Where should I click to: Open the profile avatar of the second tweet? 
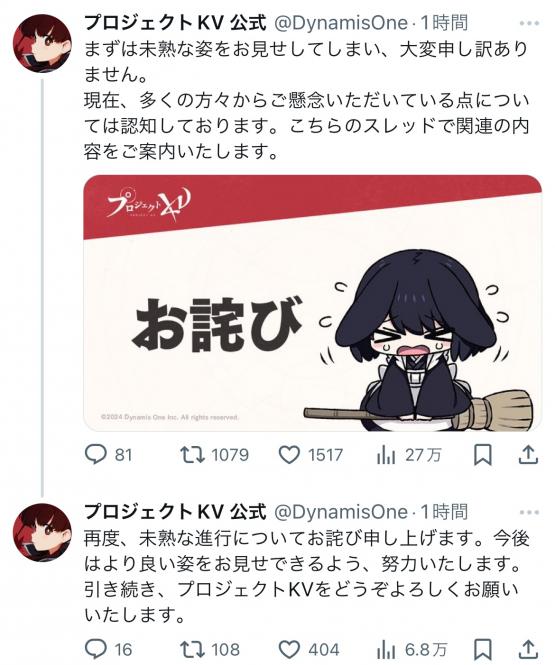42,533
